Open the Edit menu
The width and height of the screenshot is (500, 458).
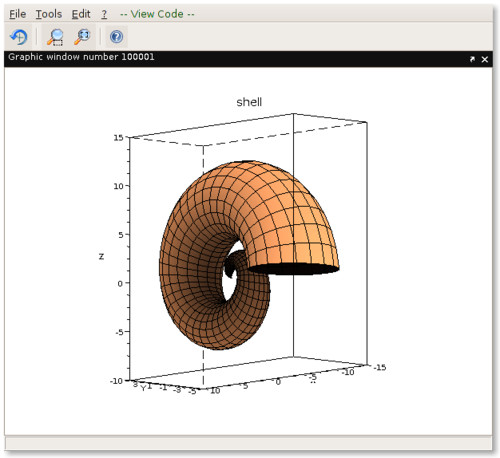pyautogui.click(x=81, y=14)
